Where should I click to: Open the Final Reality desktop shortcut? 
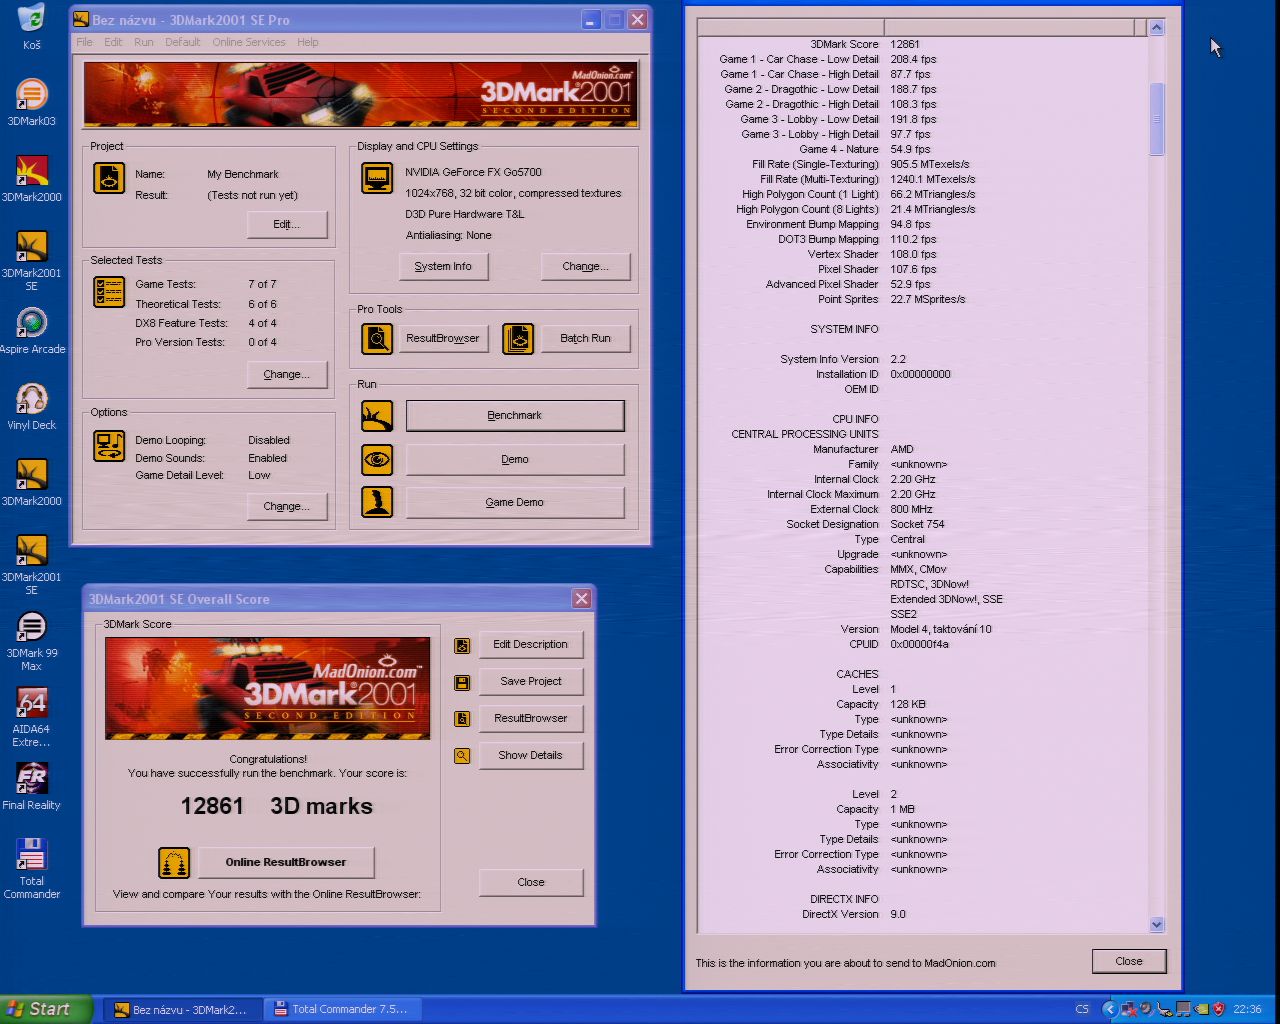pyautogui.click(x=32, y=787)
